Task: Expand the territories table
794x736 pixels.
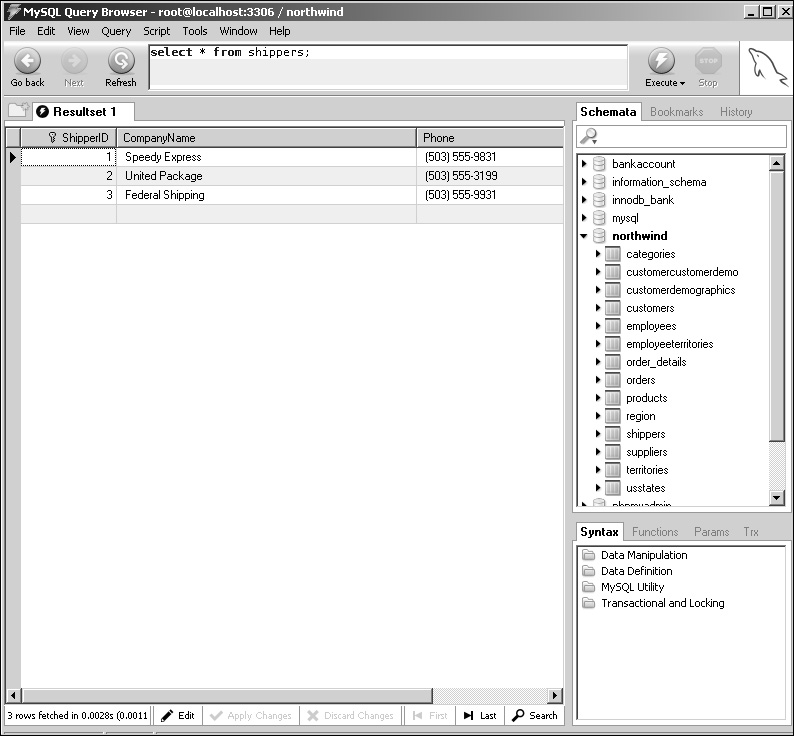Action: coord(598,470)
